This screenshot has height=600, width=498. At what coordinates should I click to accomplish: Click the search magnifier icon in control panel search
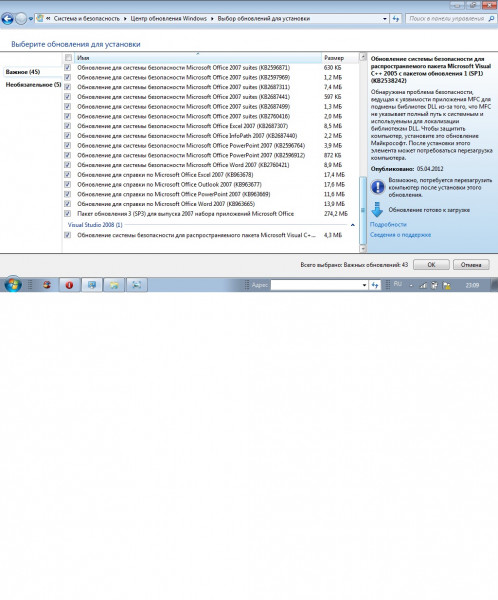491,18
